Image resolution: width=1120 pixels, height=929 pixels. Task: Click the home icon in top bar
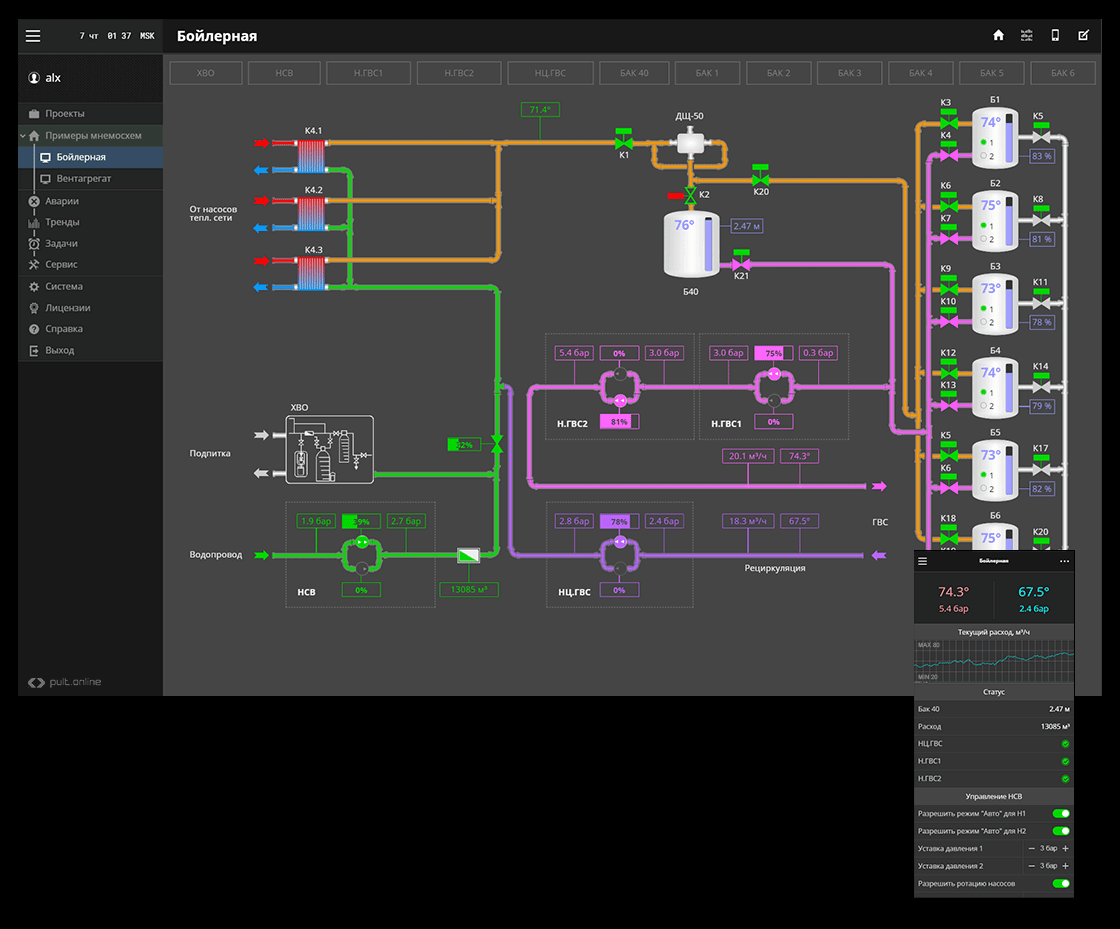point(999,36)
